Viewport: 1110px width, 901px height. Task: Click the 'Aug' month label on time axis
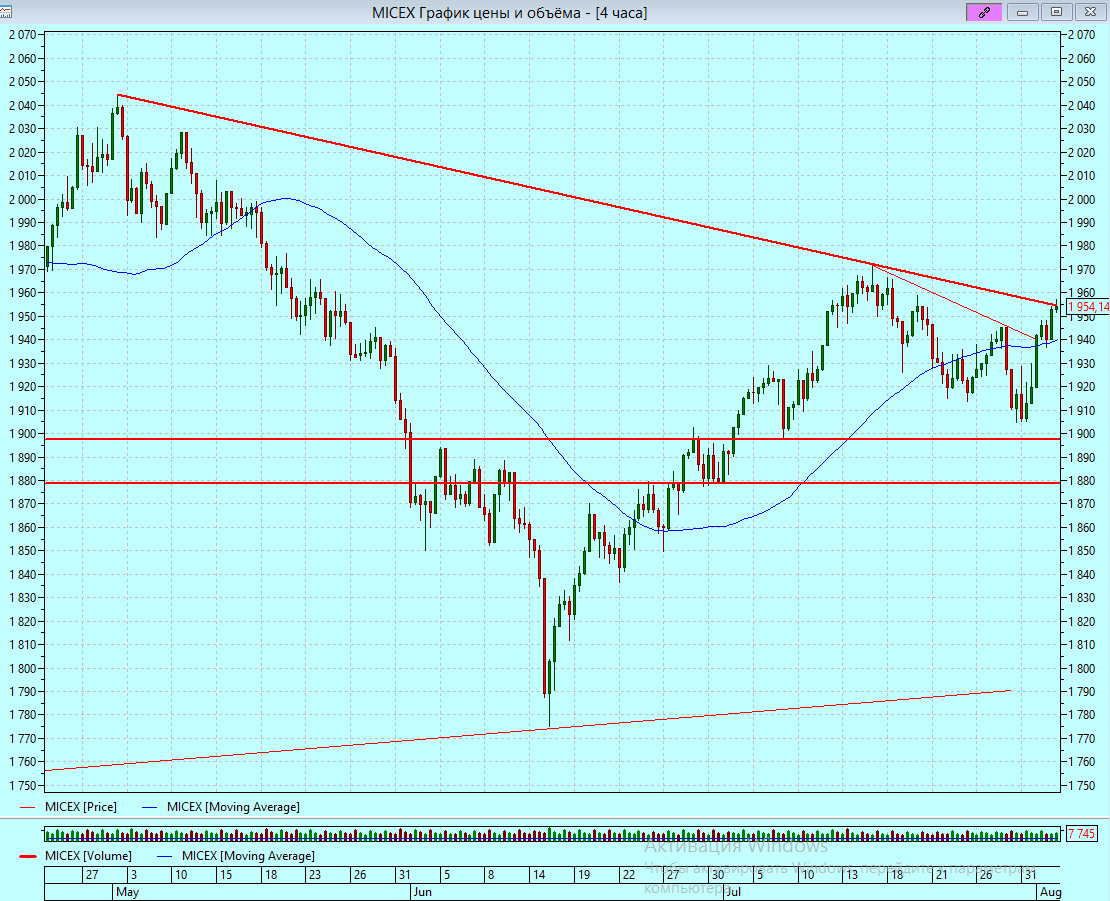point(1051,892)
